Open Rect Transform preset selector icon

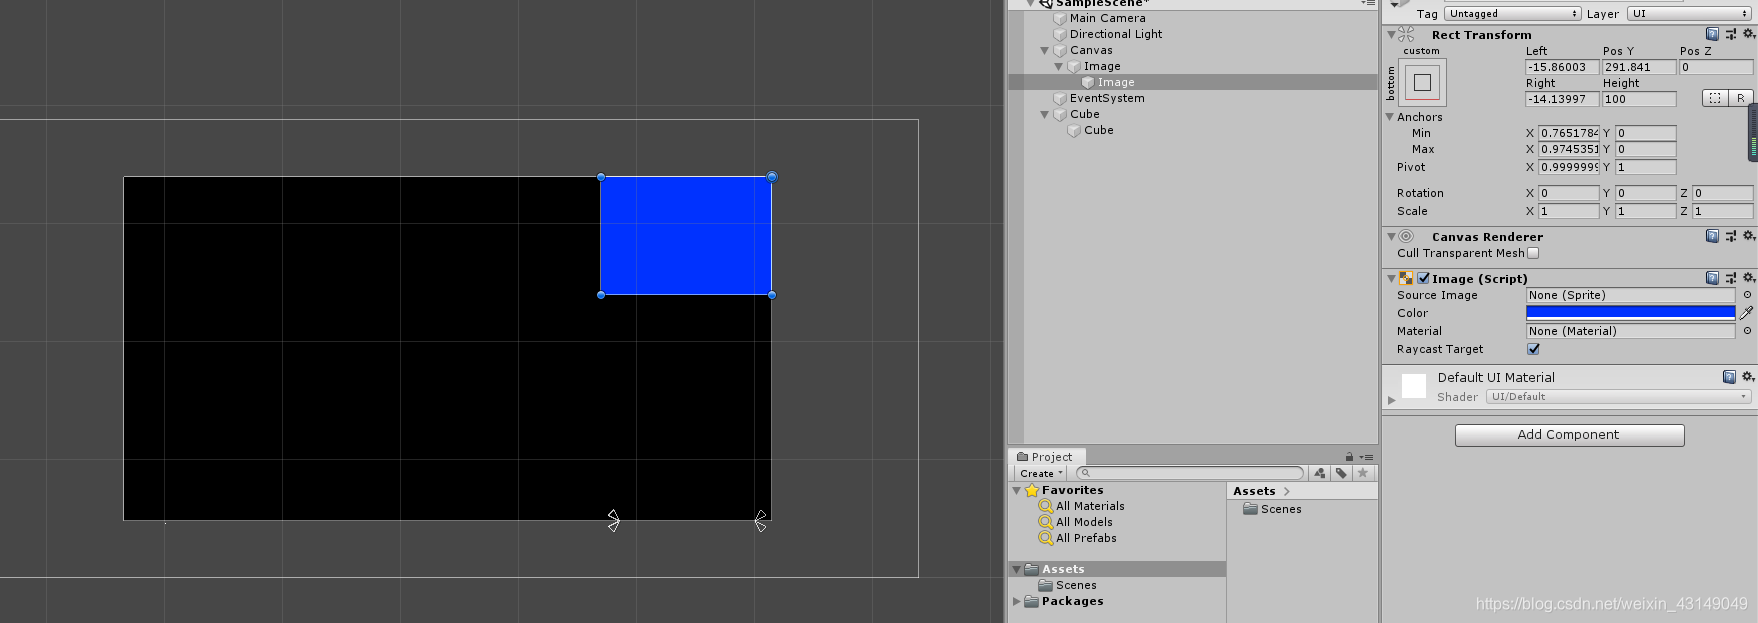point(1731,34)
